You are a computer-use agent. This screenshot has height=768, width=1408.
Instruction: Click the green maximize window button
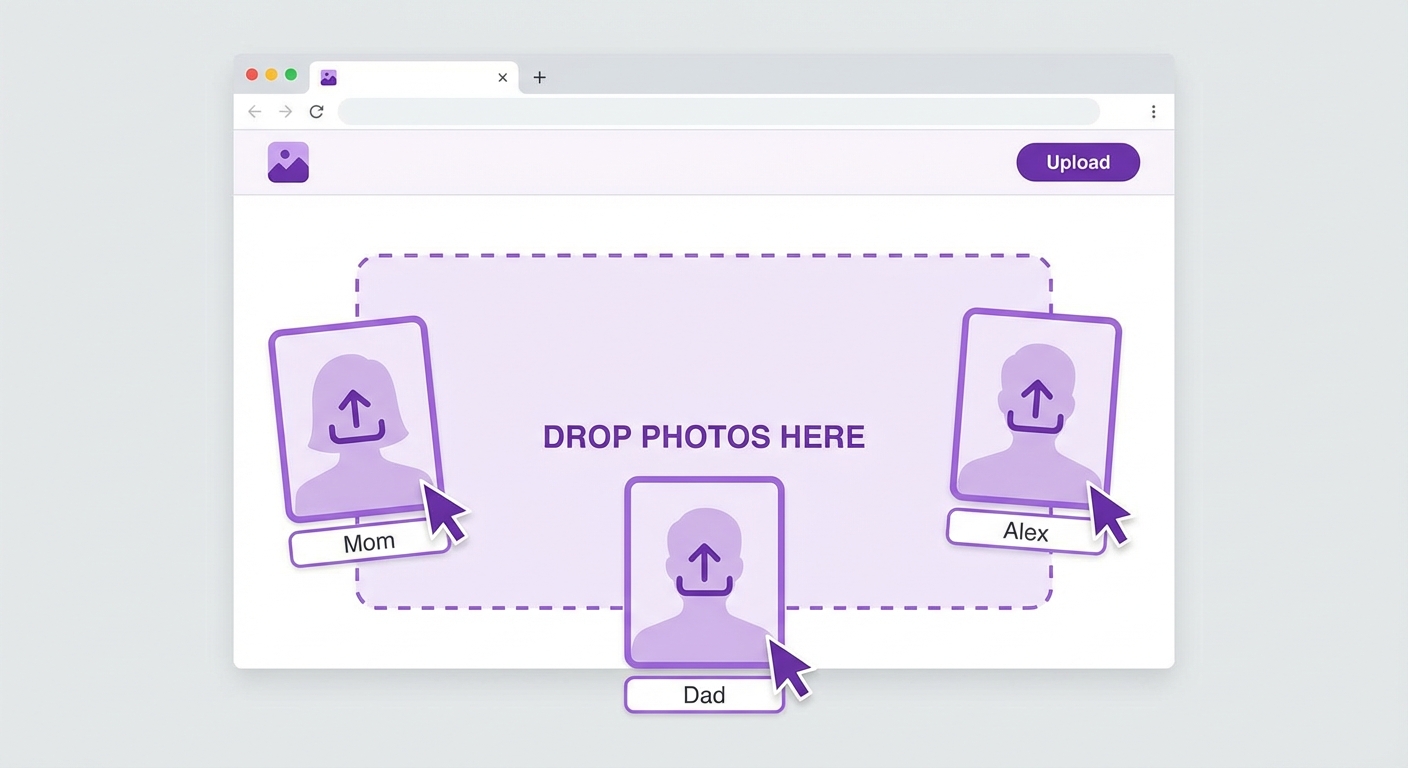291,75
